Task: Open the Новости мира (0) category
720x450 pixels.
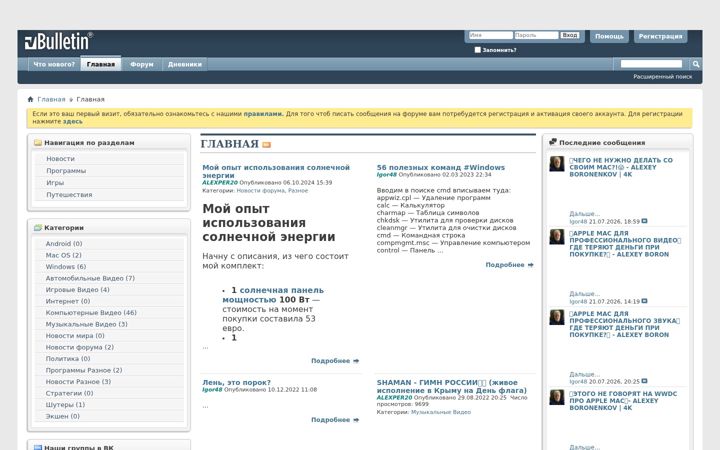Action: click(75, 336)
